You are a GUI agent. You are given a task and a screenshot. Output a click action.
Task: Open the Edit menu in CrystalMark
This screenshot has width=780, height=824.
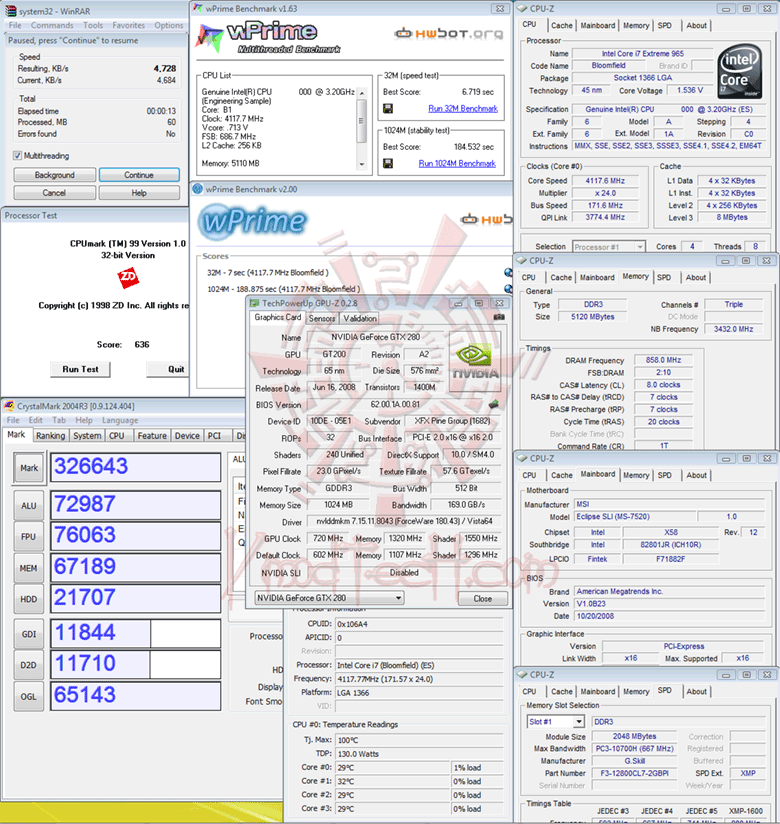36,420
